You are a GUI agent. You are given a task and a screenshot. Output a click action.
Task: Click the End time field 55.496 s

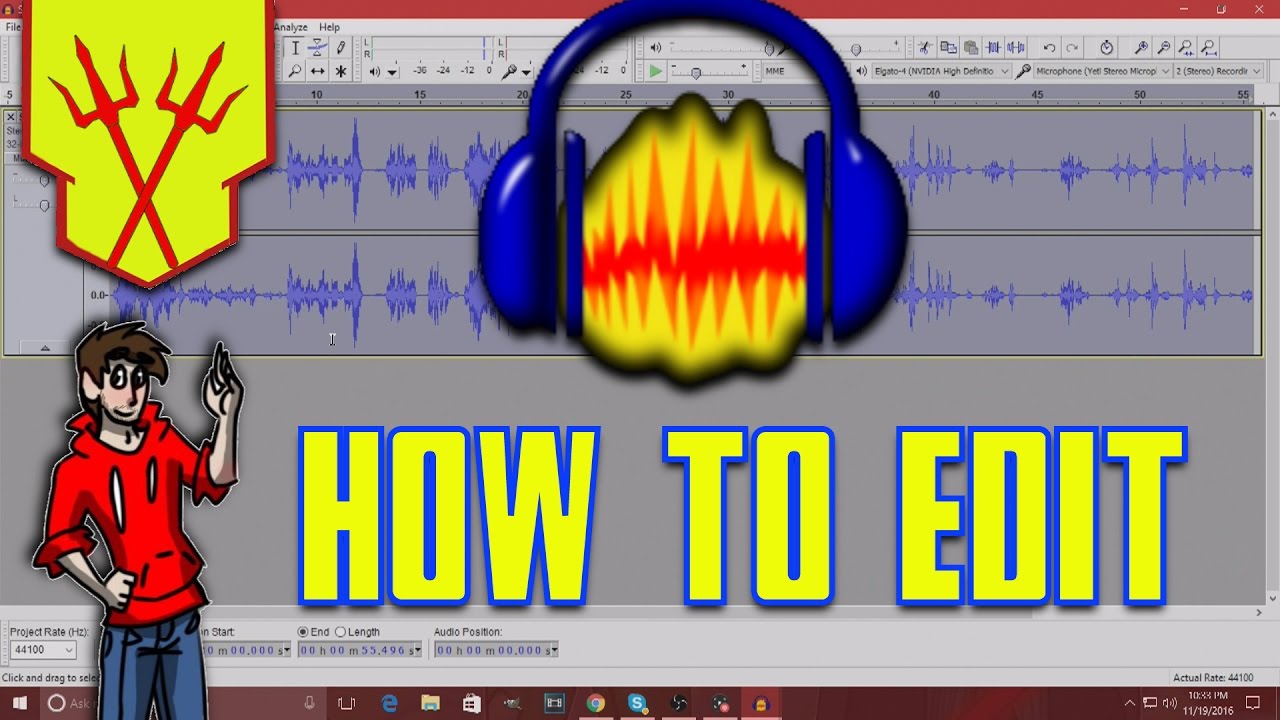point(361,650)
